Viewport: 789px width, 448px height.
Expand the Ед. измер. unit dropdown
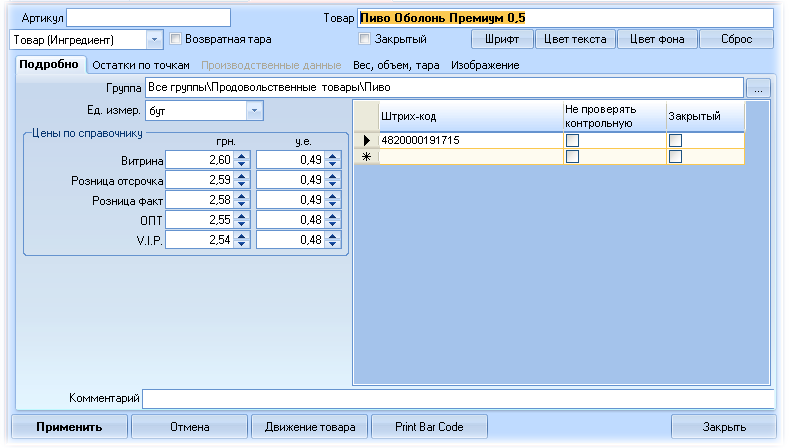pos(254,111)
